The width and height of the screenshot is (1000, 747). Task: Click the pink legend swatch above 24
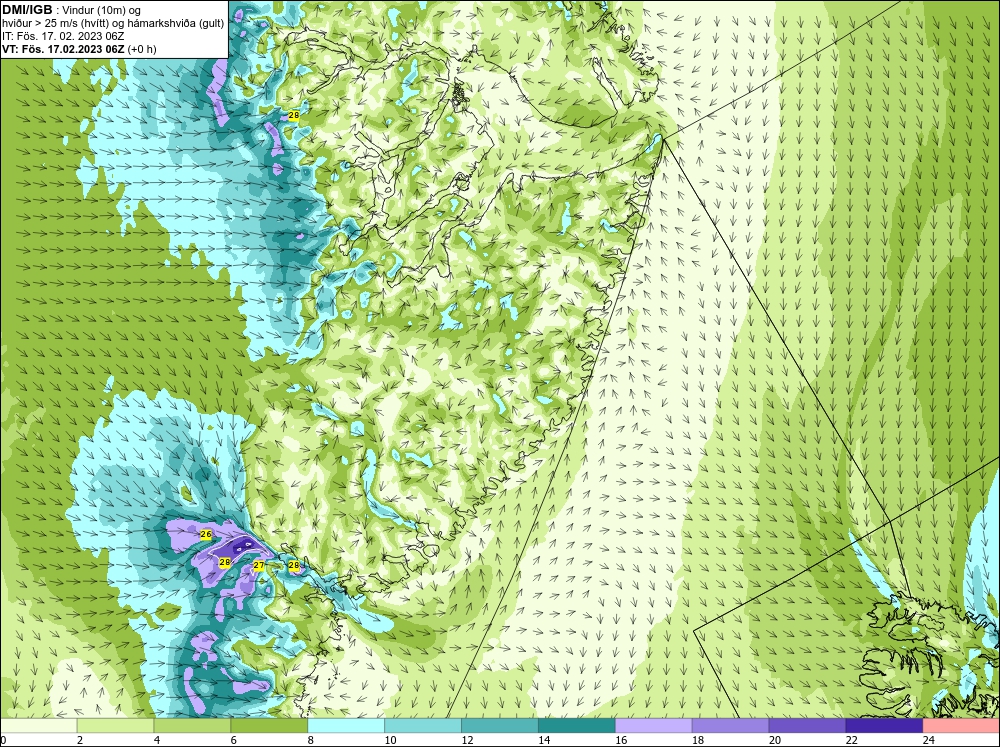(961, 726)
